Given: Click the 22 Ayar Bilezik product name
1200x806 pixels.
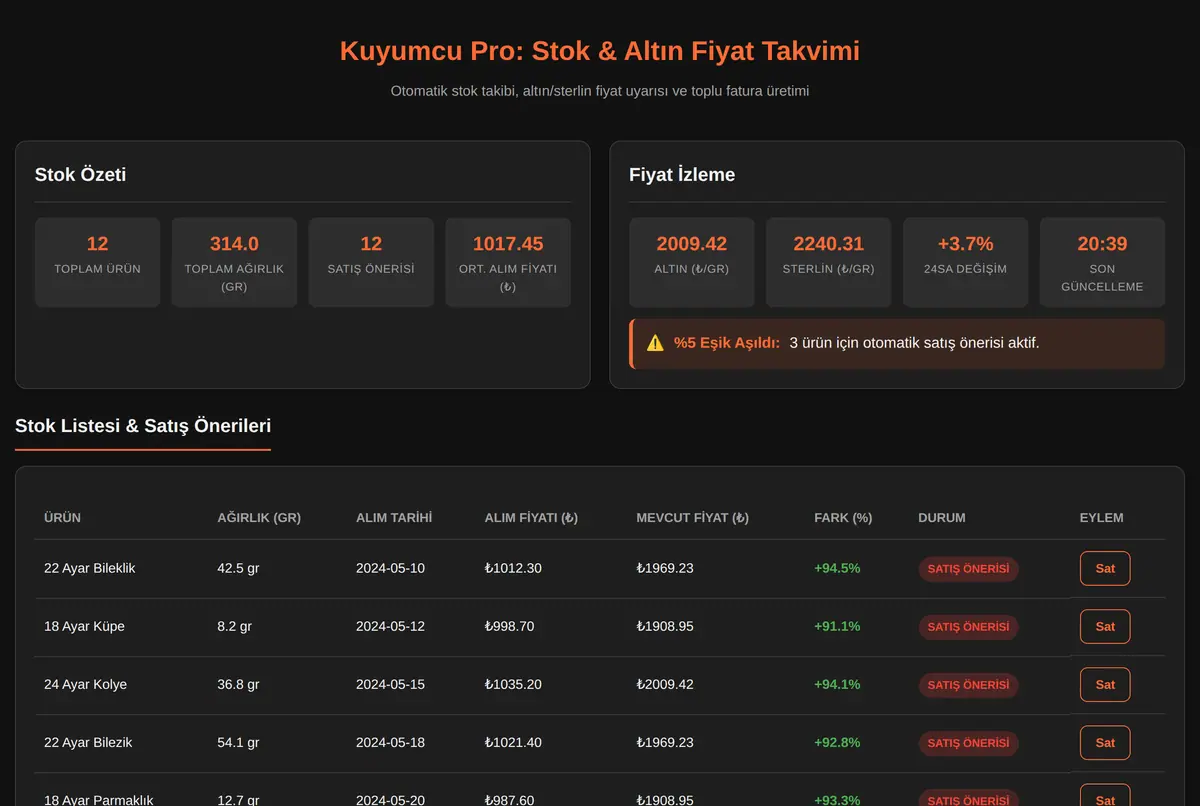Looking at the screenshot, I should point(88,742).
